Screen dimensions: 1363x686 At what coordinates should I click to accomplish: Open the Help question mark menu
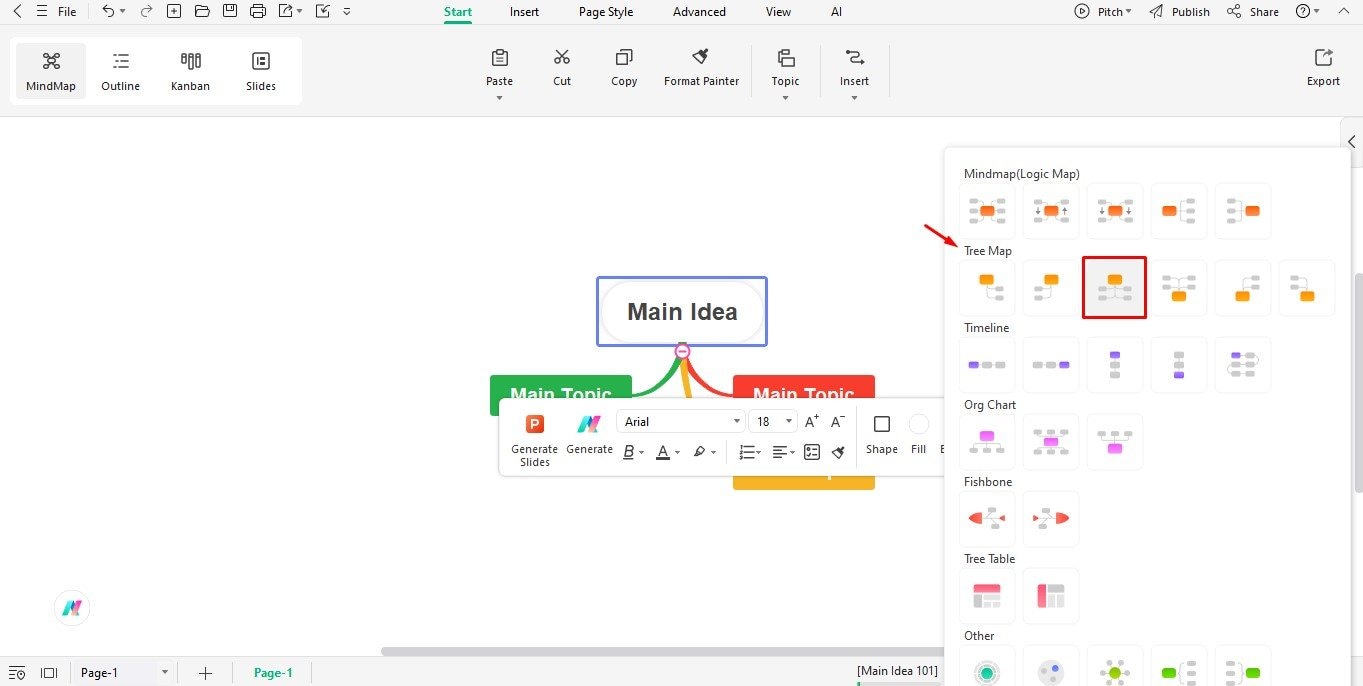1308,12
